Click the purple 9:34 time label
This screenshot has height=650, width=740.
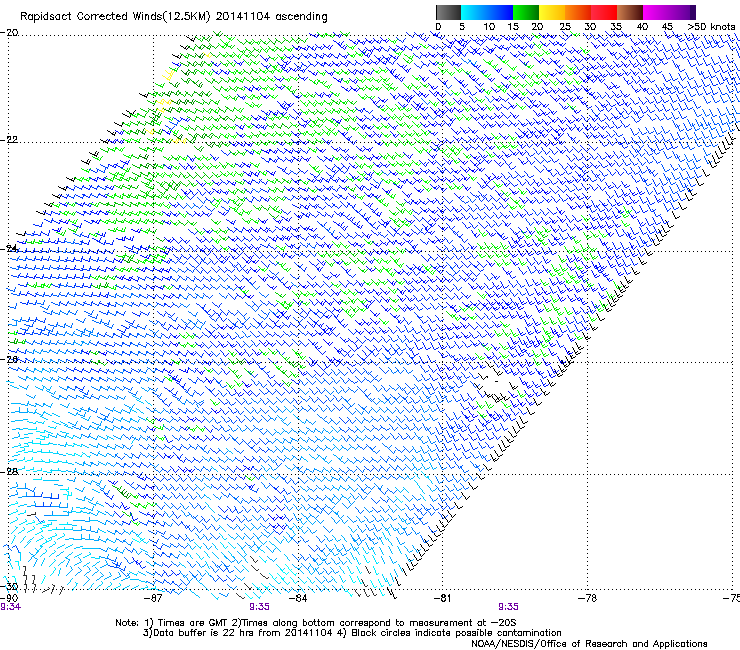point(10,607)
